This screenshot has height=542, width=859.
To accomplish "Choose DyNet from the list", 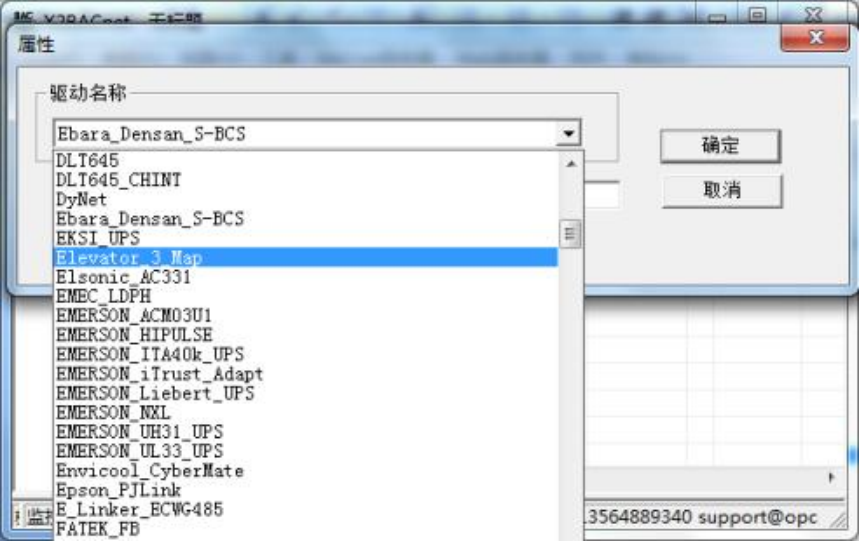I will 306,199.
